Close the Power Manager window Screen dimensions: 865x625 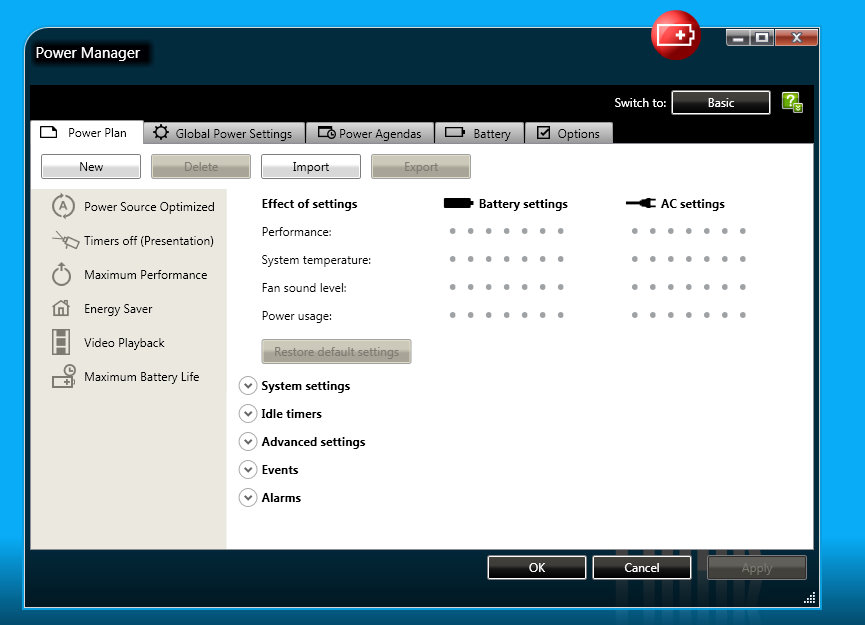tap(797, 38)
